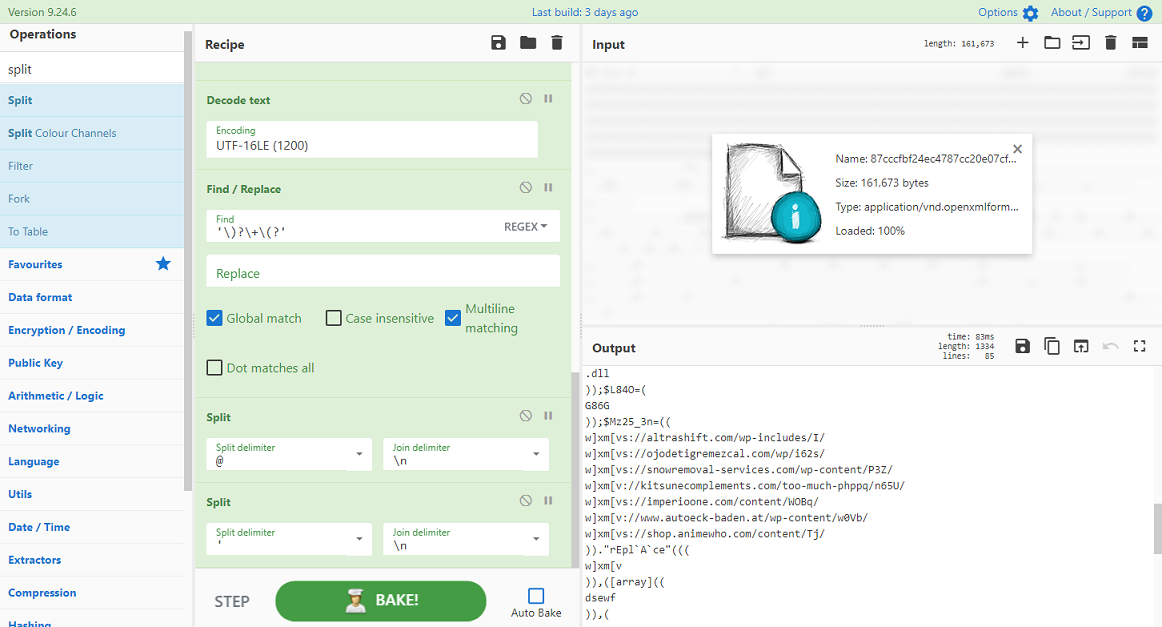The width and height of the screenshot is (1162, 627).
Task: Copy the output to the clipboard
Action: point(1052,346)
